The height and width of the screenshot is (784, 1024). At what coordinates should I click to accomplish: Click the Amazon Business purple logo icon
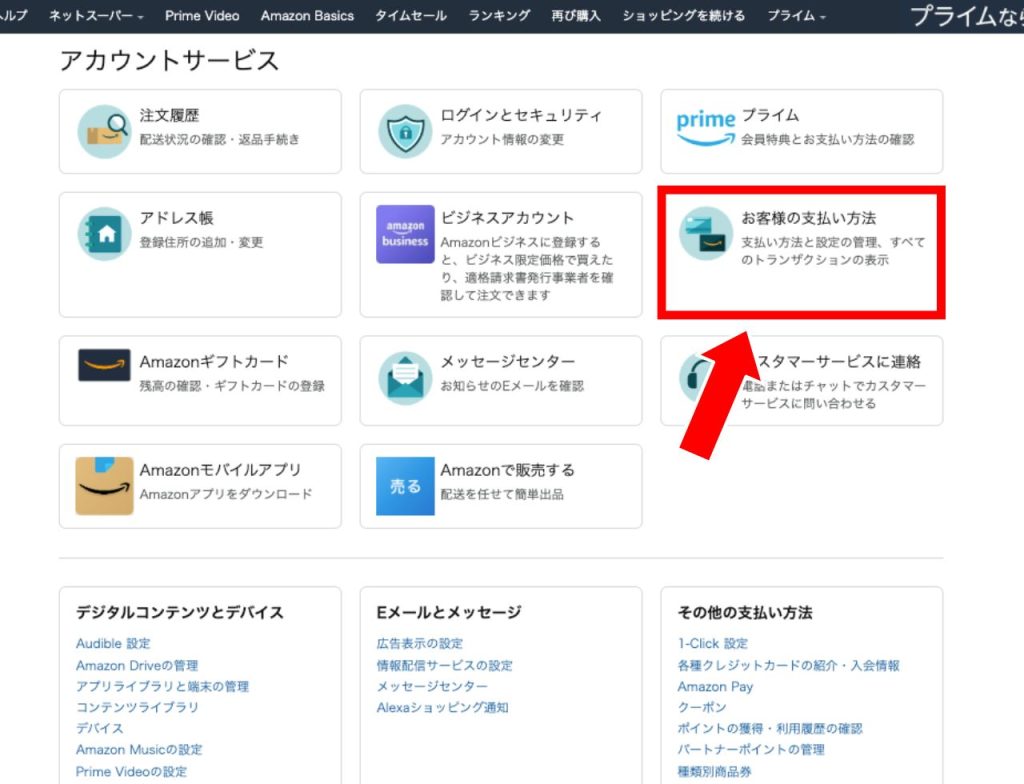click(405, 235)
